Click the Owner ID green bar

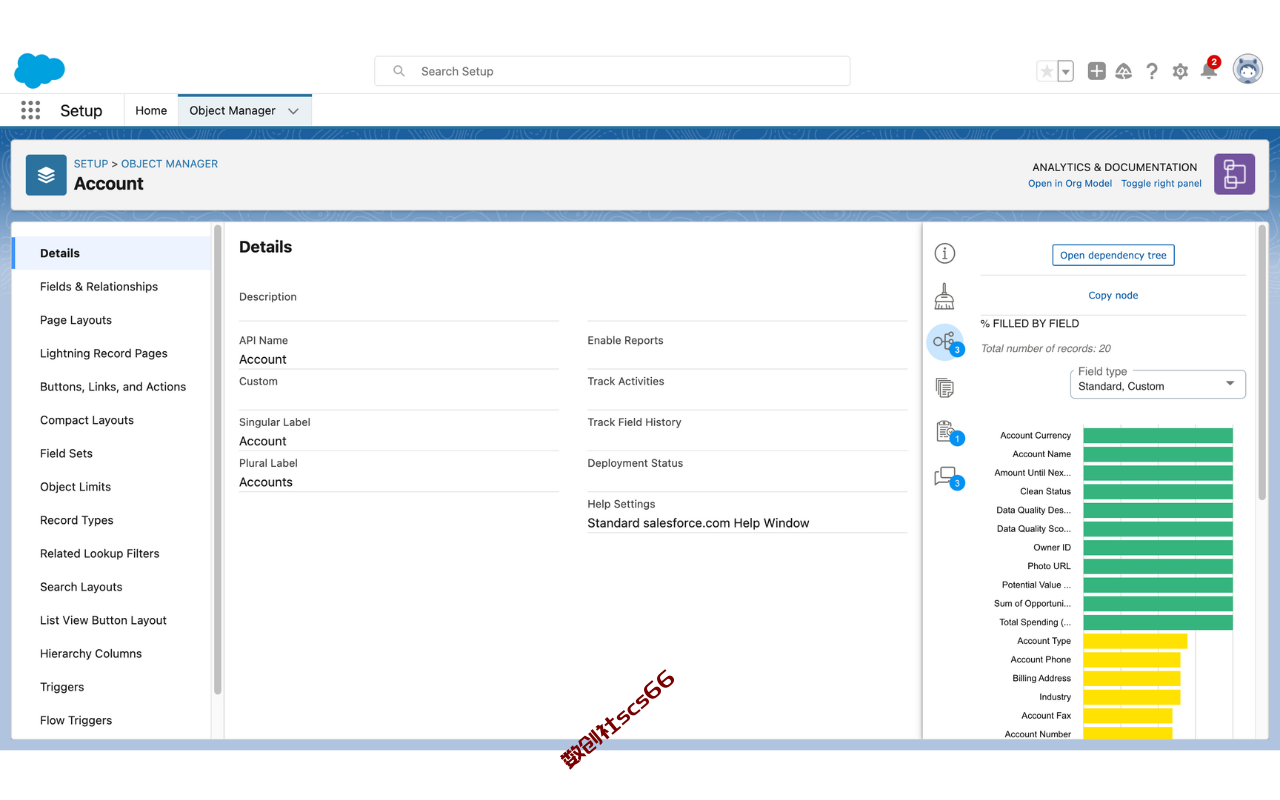click(x=1158, y=547)
